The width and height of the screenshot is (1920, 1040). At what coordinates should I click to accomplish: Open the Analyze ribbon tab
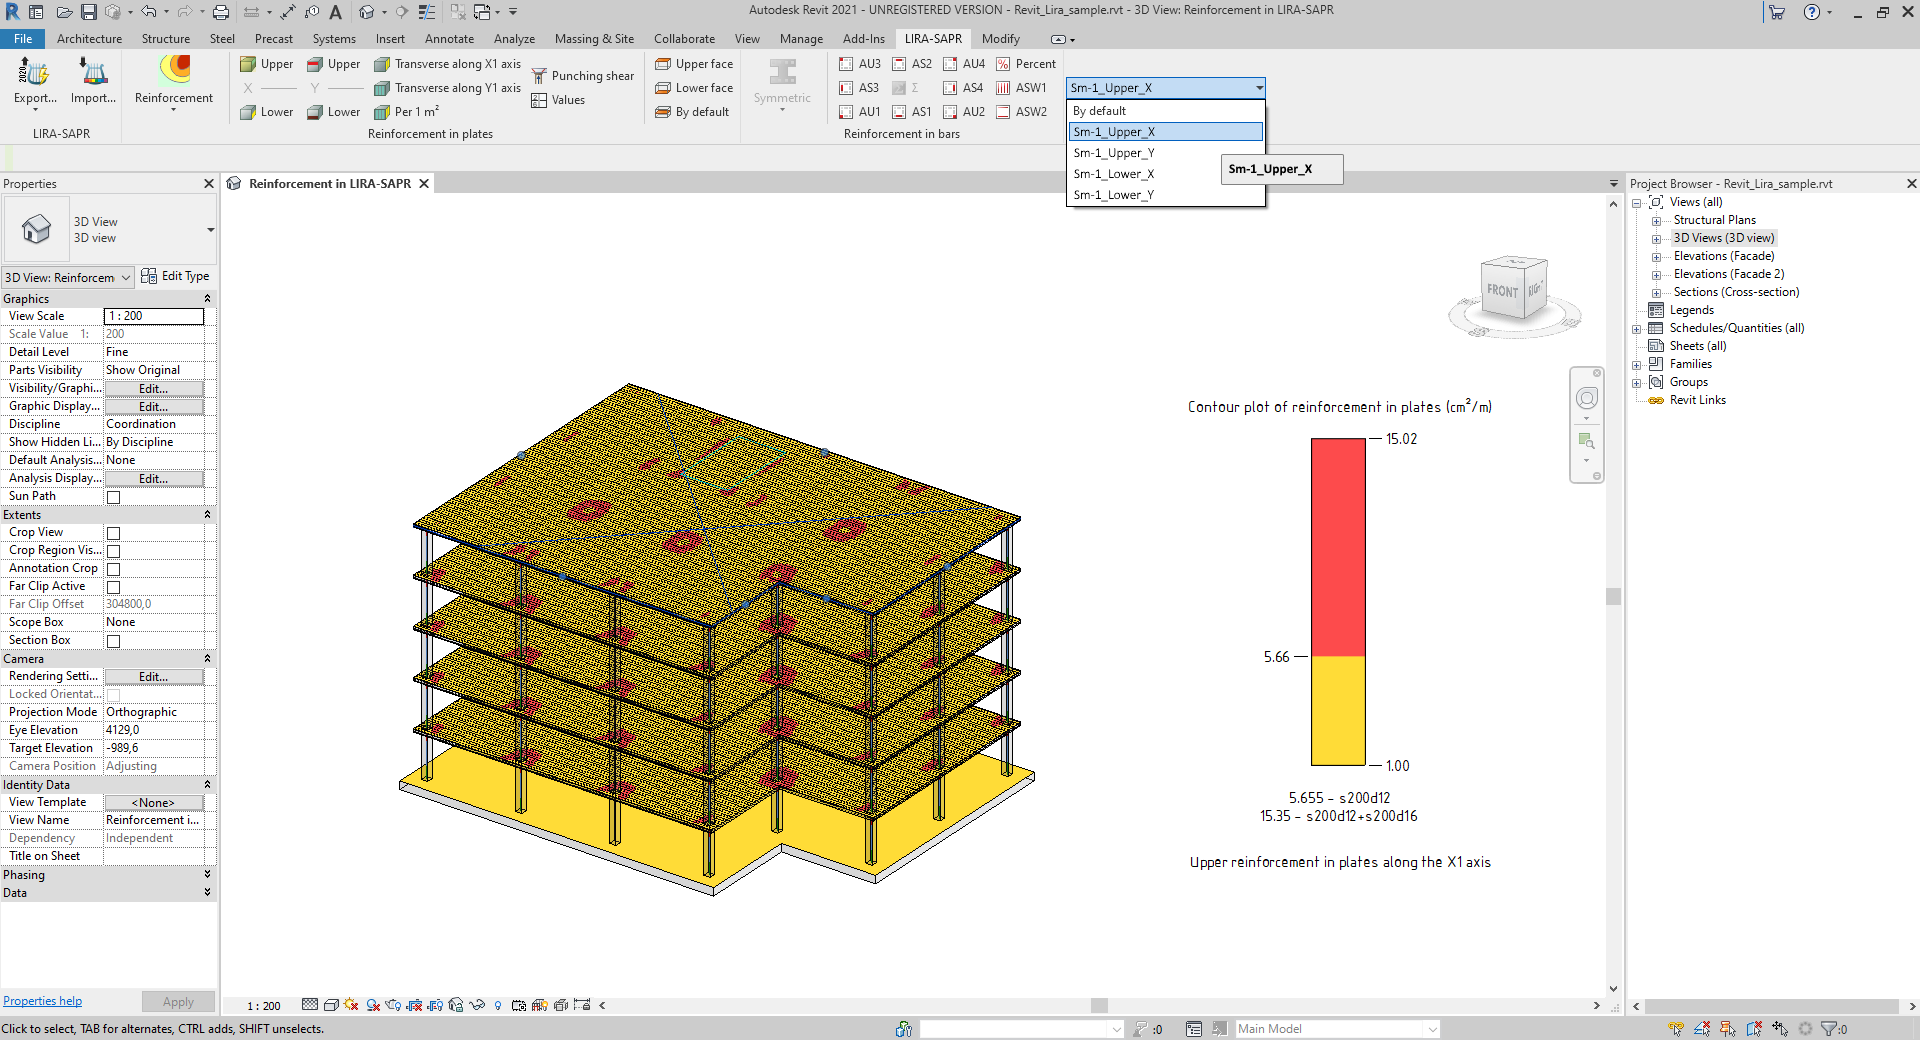point(514,39)
